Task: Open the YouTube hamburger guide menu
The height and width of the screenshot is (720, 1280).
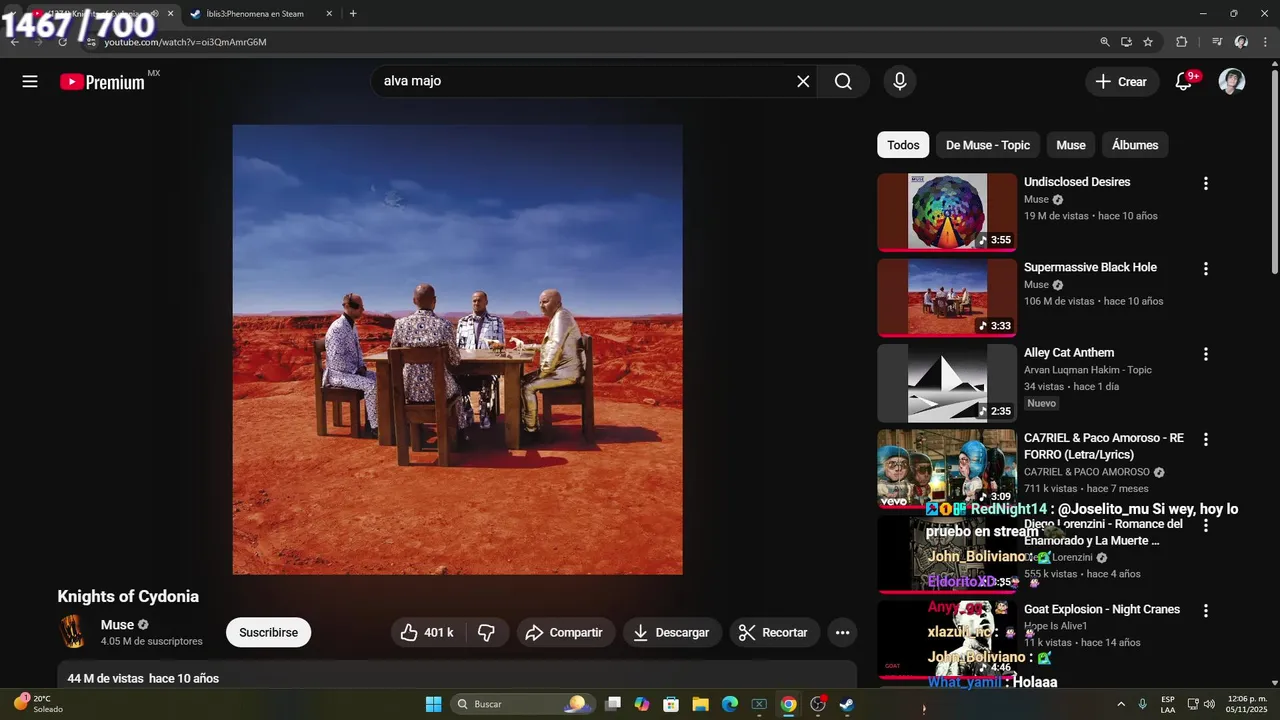Action: (x=30, y=82)
